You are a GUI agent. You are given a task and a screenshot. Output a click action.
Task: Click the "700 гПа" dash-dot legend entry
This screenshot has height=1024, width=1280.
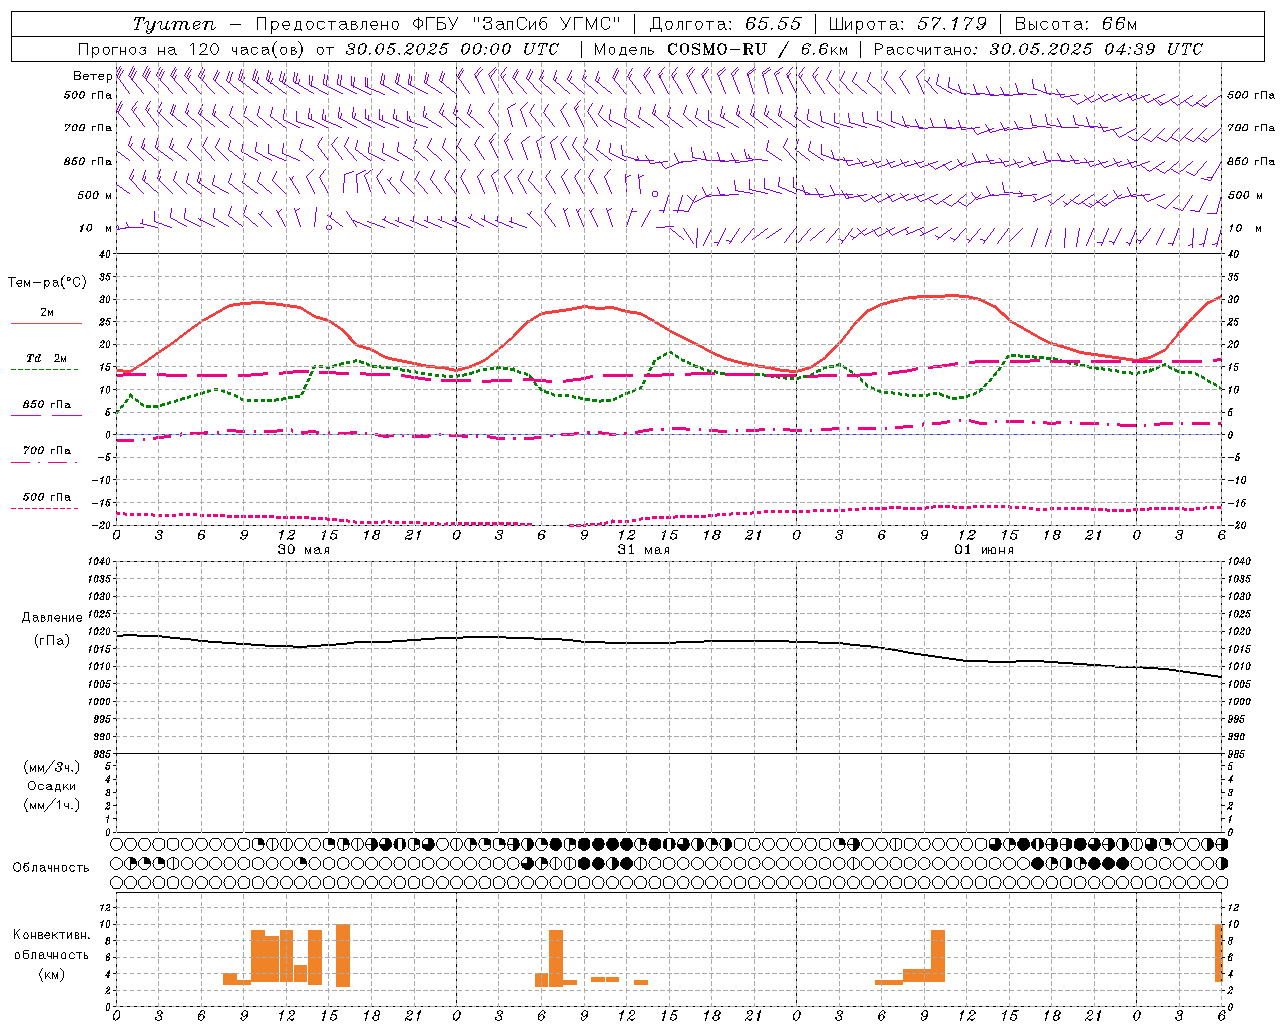point(46,451)
